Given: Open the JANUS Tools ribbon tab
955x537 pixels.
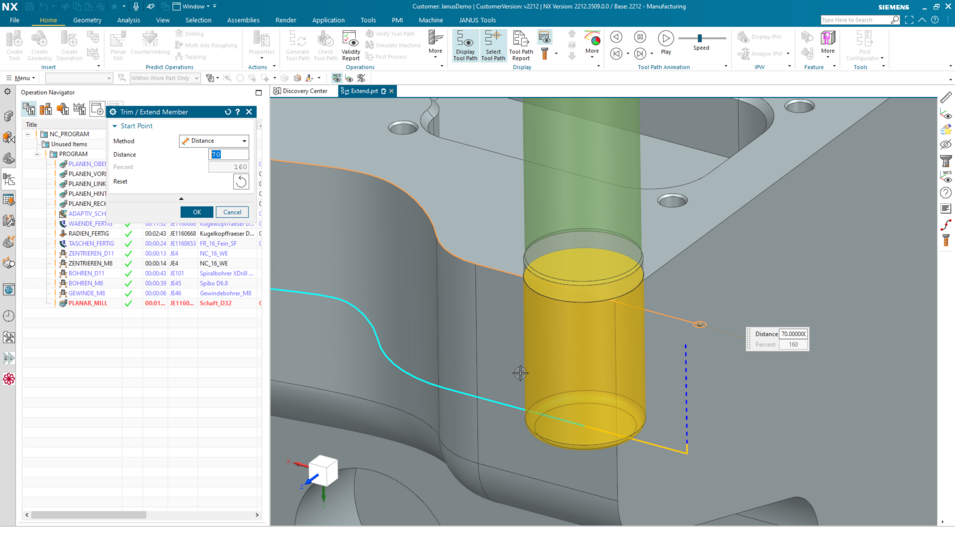Looking at the screenshot, I should pyautogui.click(x=478, y=20).
